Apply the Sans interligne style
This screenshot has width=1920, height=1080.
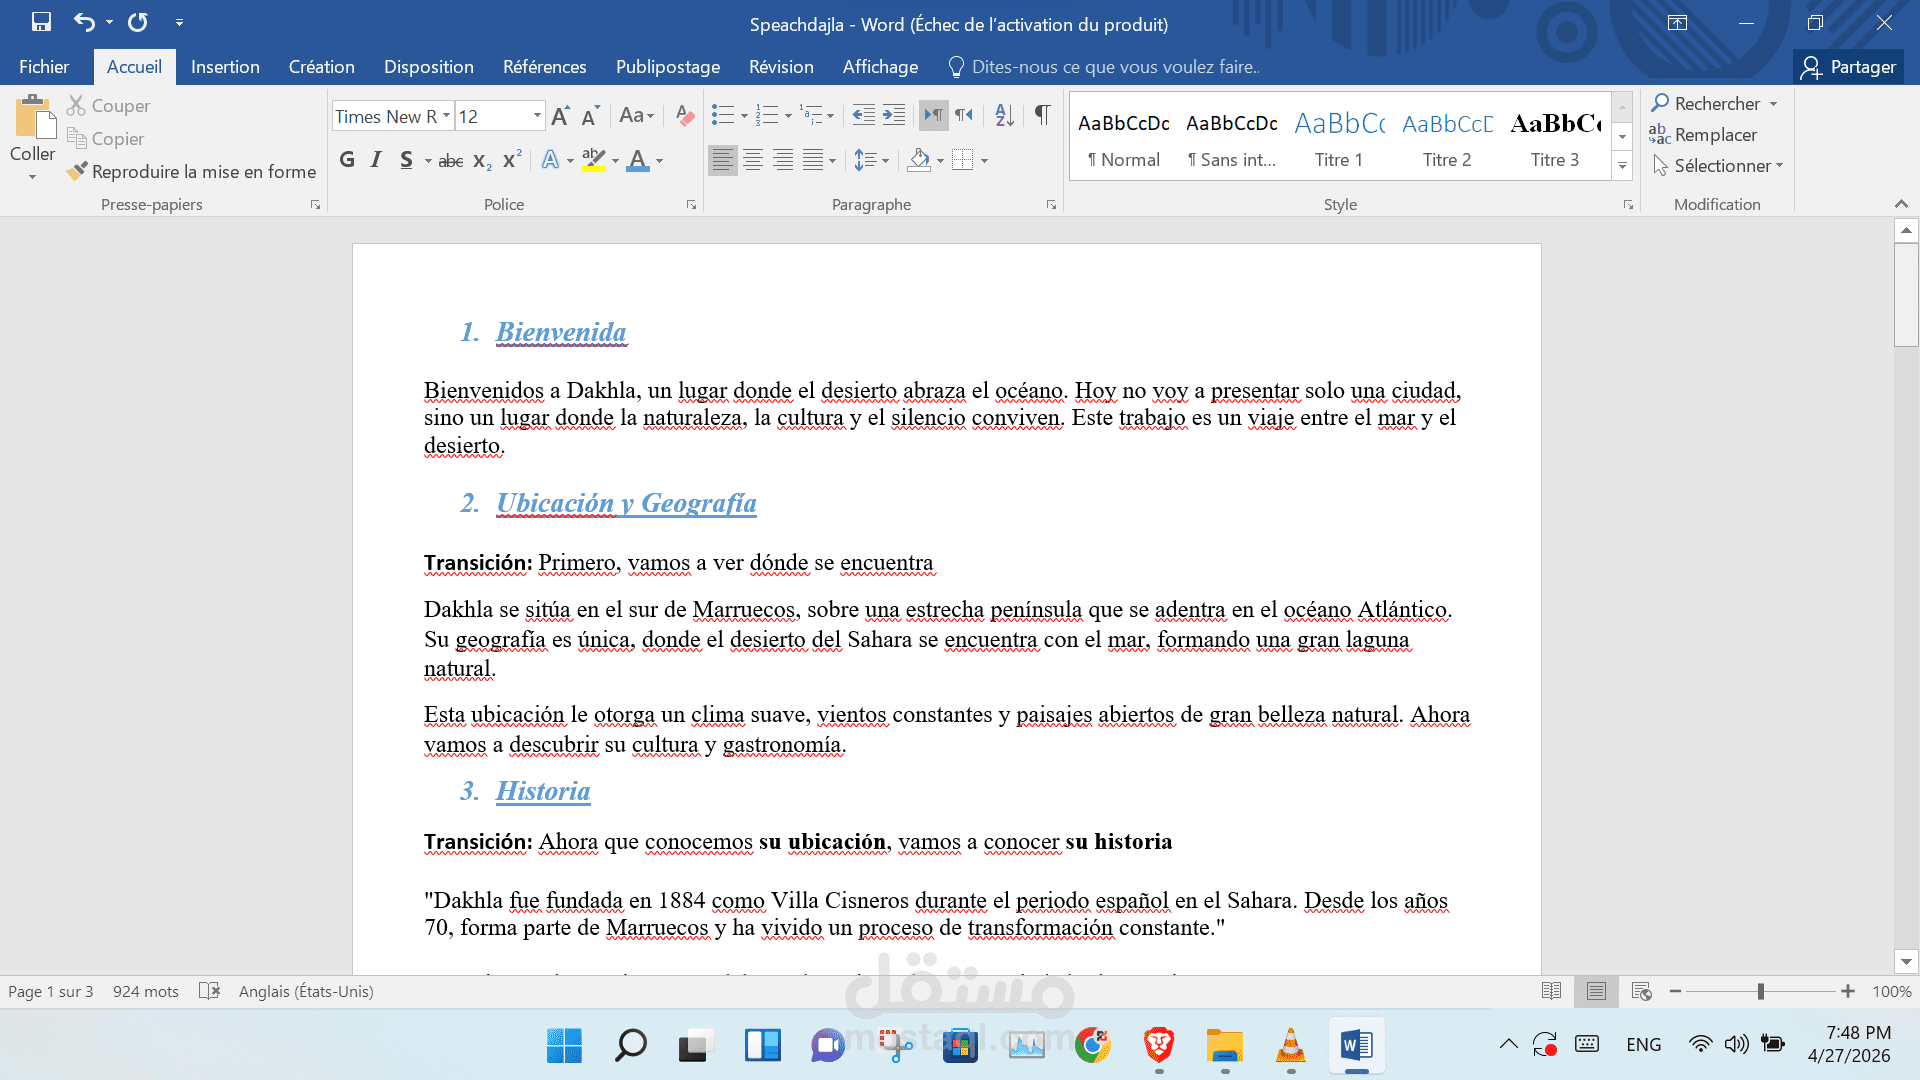point(1232,138)
